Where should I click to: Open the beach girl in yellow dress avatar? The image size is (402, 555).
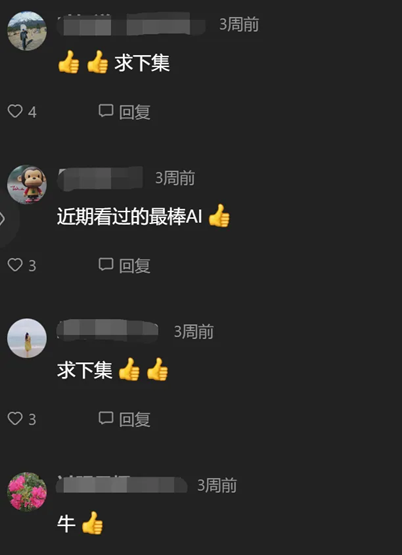tap(27, 338)
